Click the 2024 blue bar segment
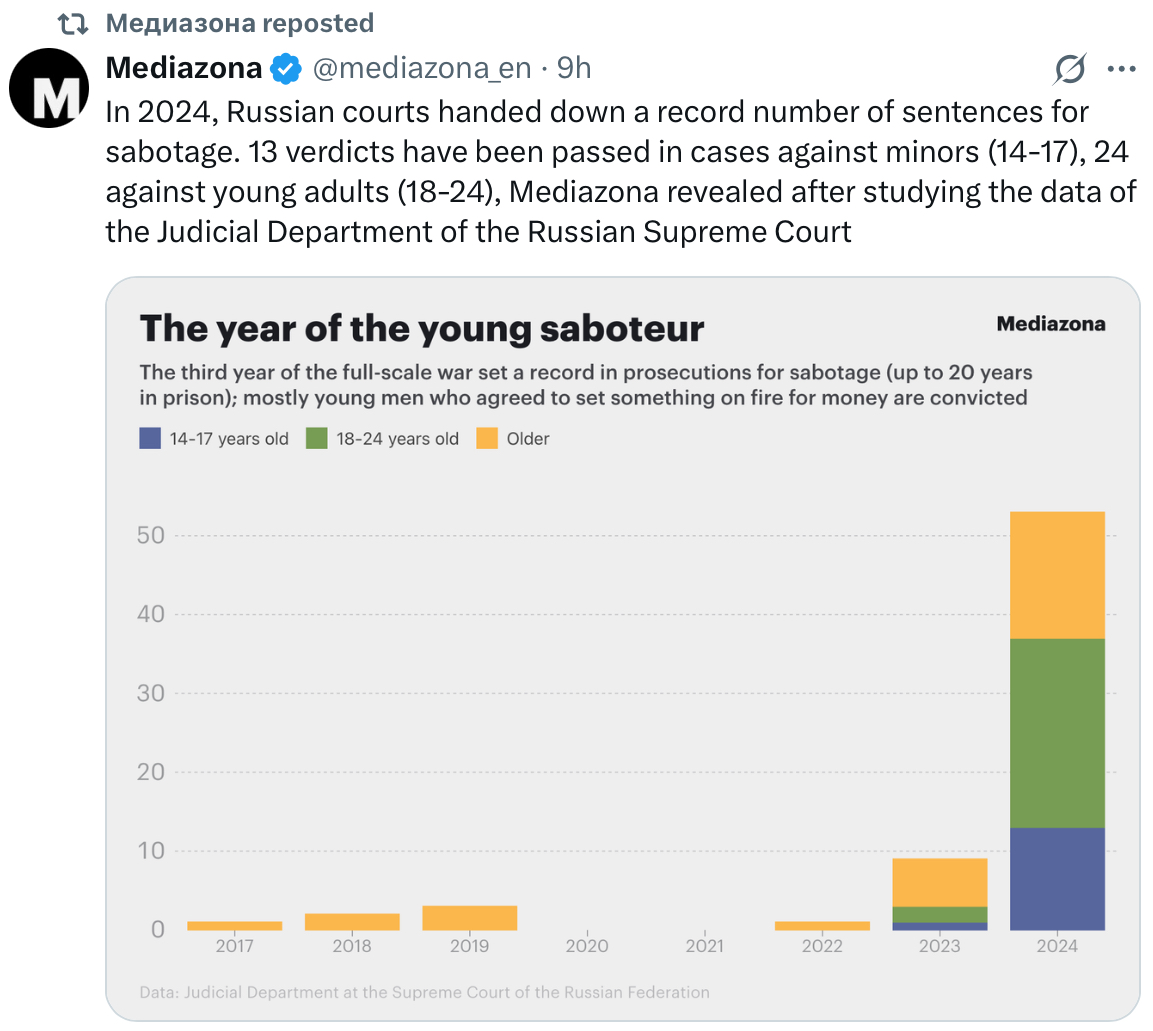This screenshot has width=1153, height=1031. pos(1057,878)
